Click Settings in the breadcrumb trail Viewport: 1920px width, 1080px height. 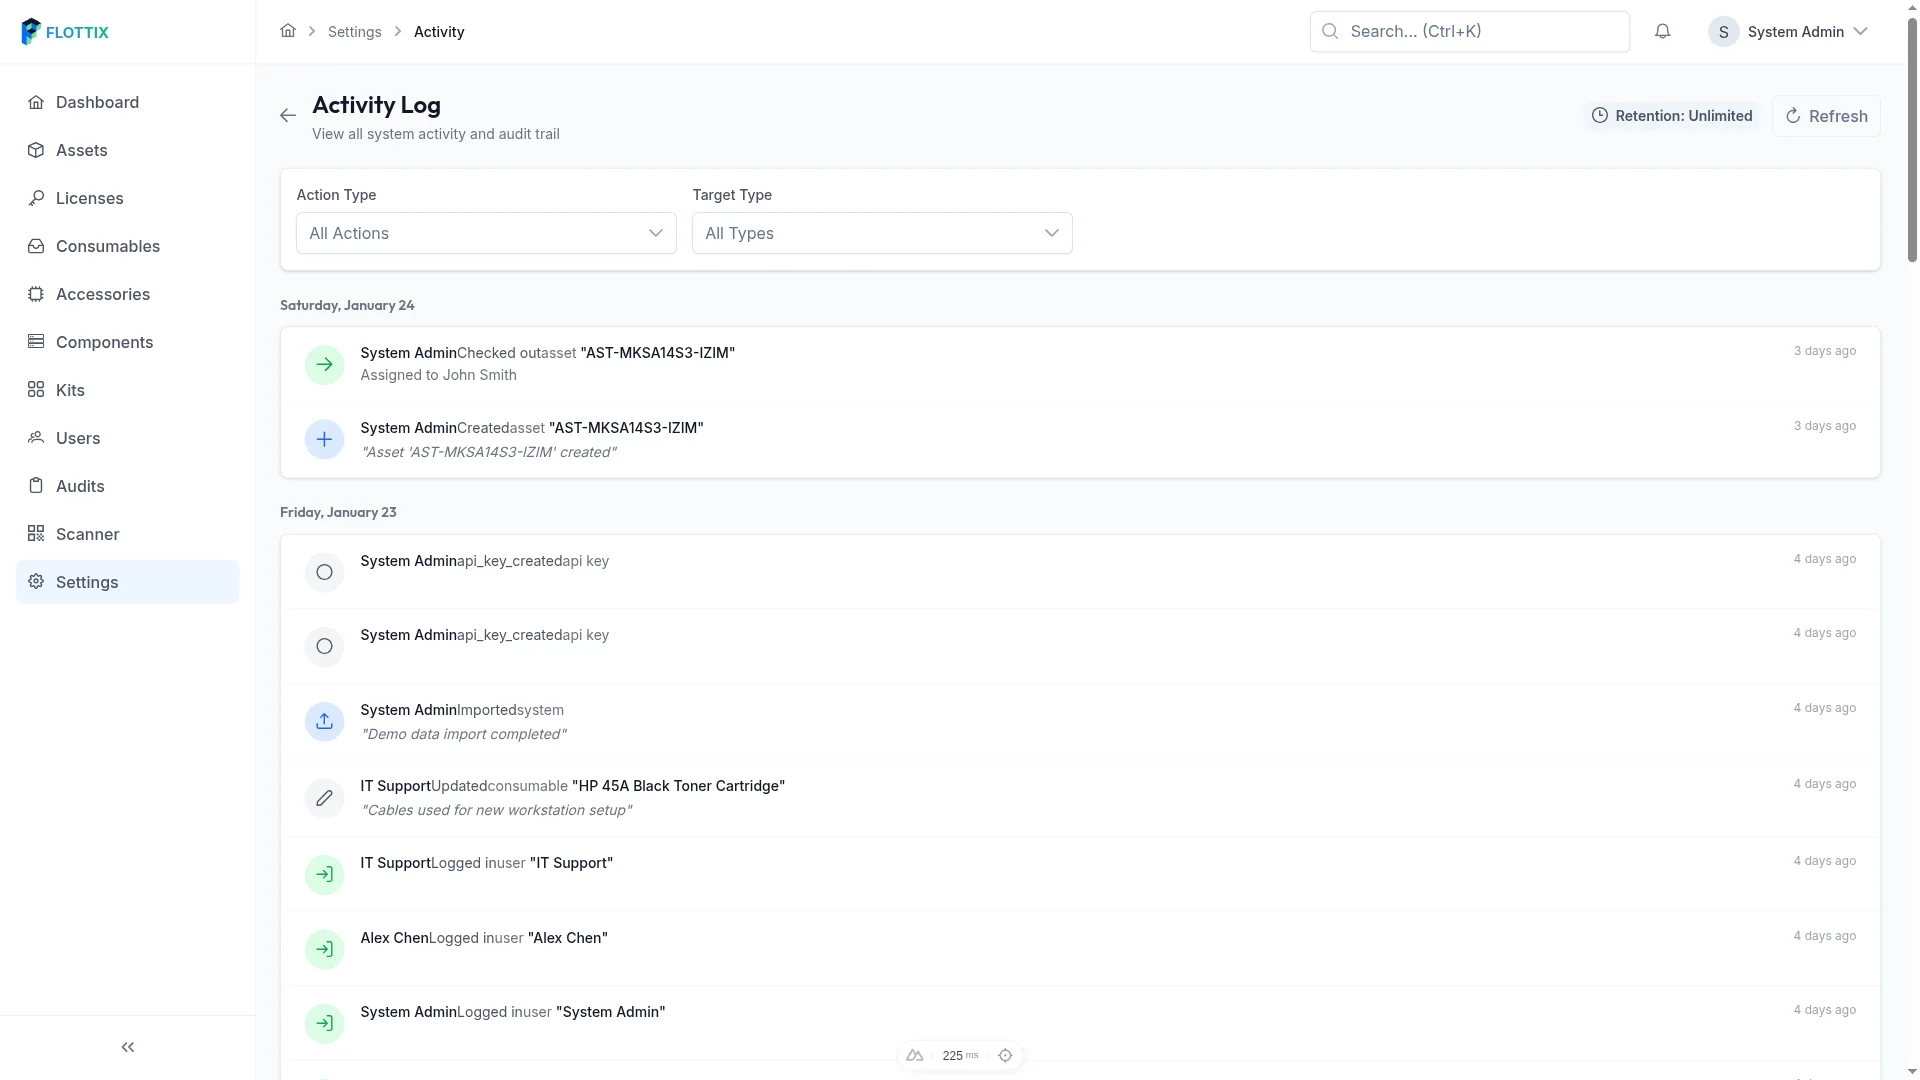click(x=354, y=31)
